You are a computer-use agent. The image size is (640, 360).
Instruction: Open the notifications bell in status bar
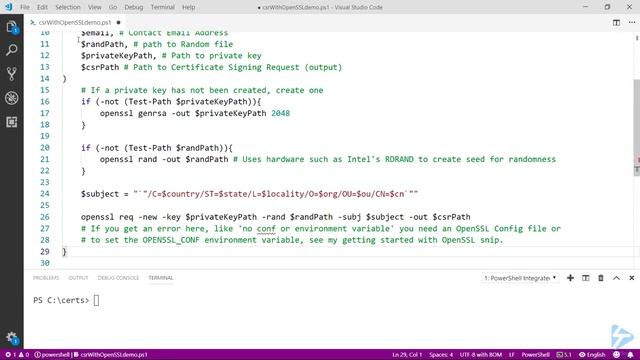pos(631,355)
